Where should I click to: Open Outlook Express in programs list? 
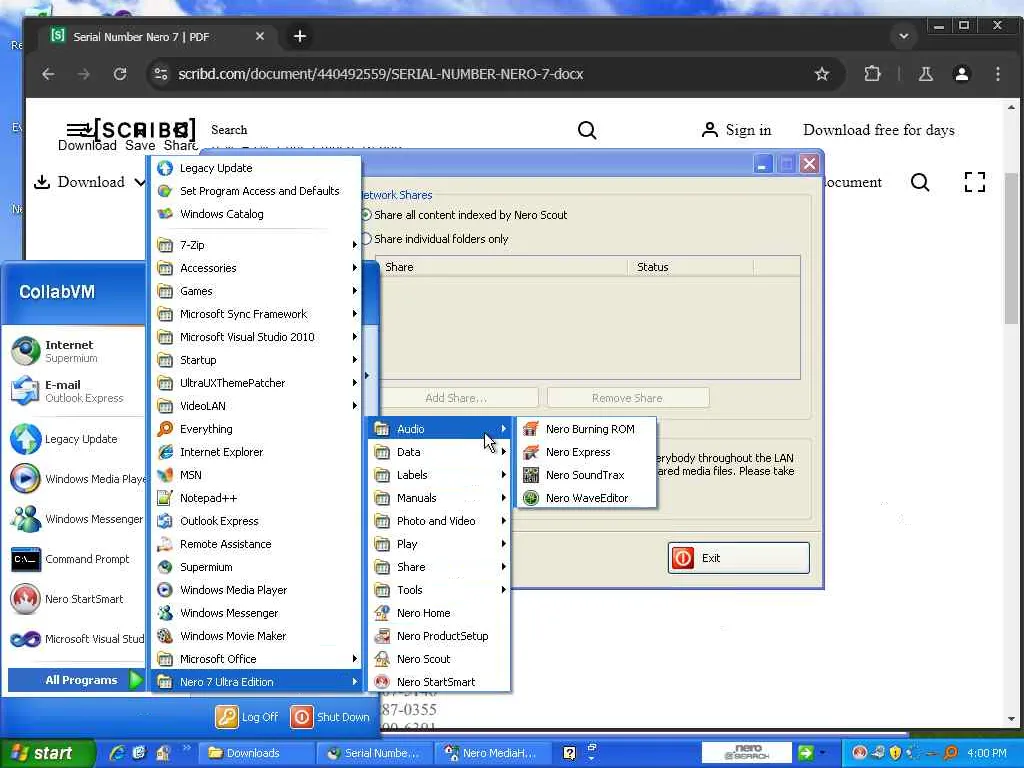click(256, 520)
